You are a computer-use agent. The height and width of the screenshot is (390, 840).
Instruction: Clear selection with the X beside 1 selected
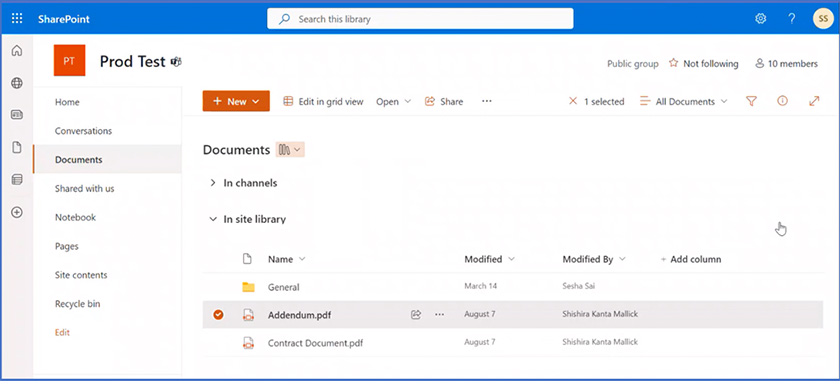coord(573,101)
